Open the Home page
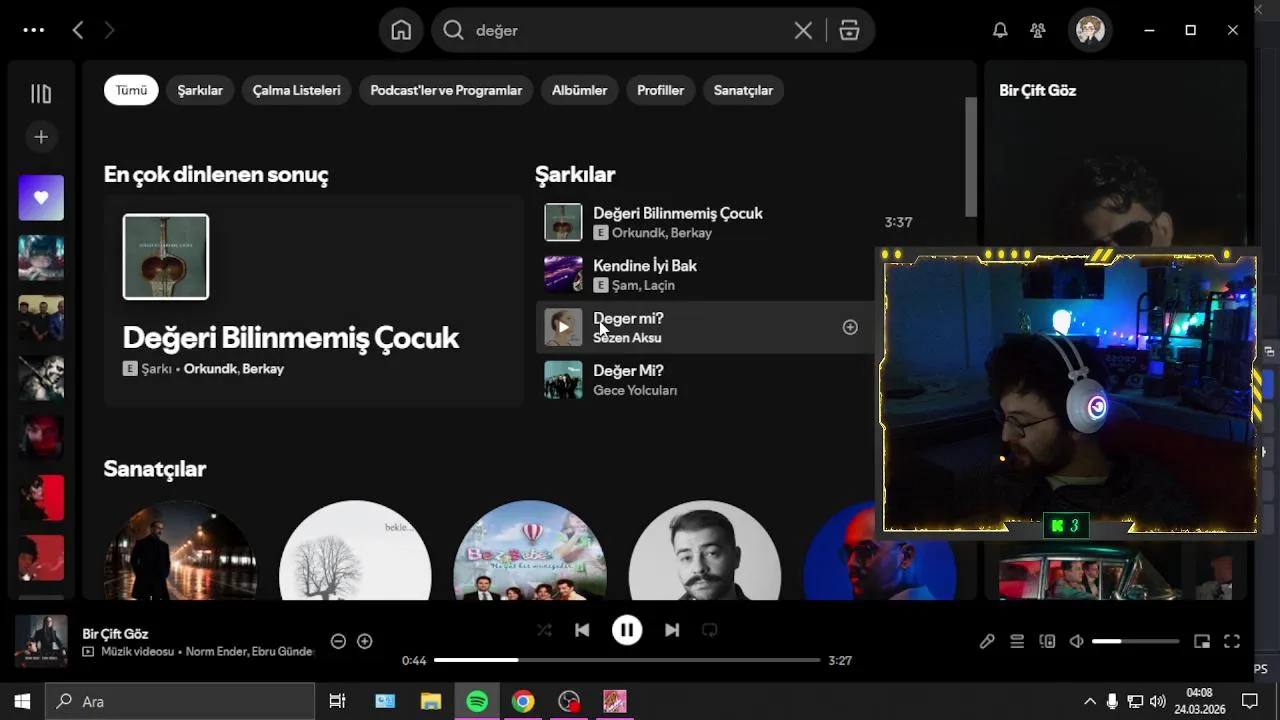 click(401, 30)
